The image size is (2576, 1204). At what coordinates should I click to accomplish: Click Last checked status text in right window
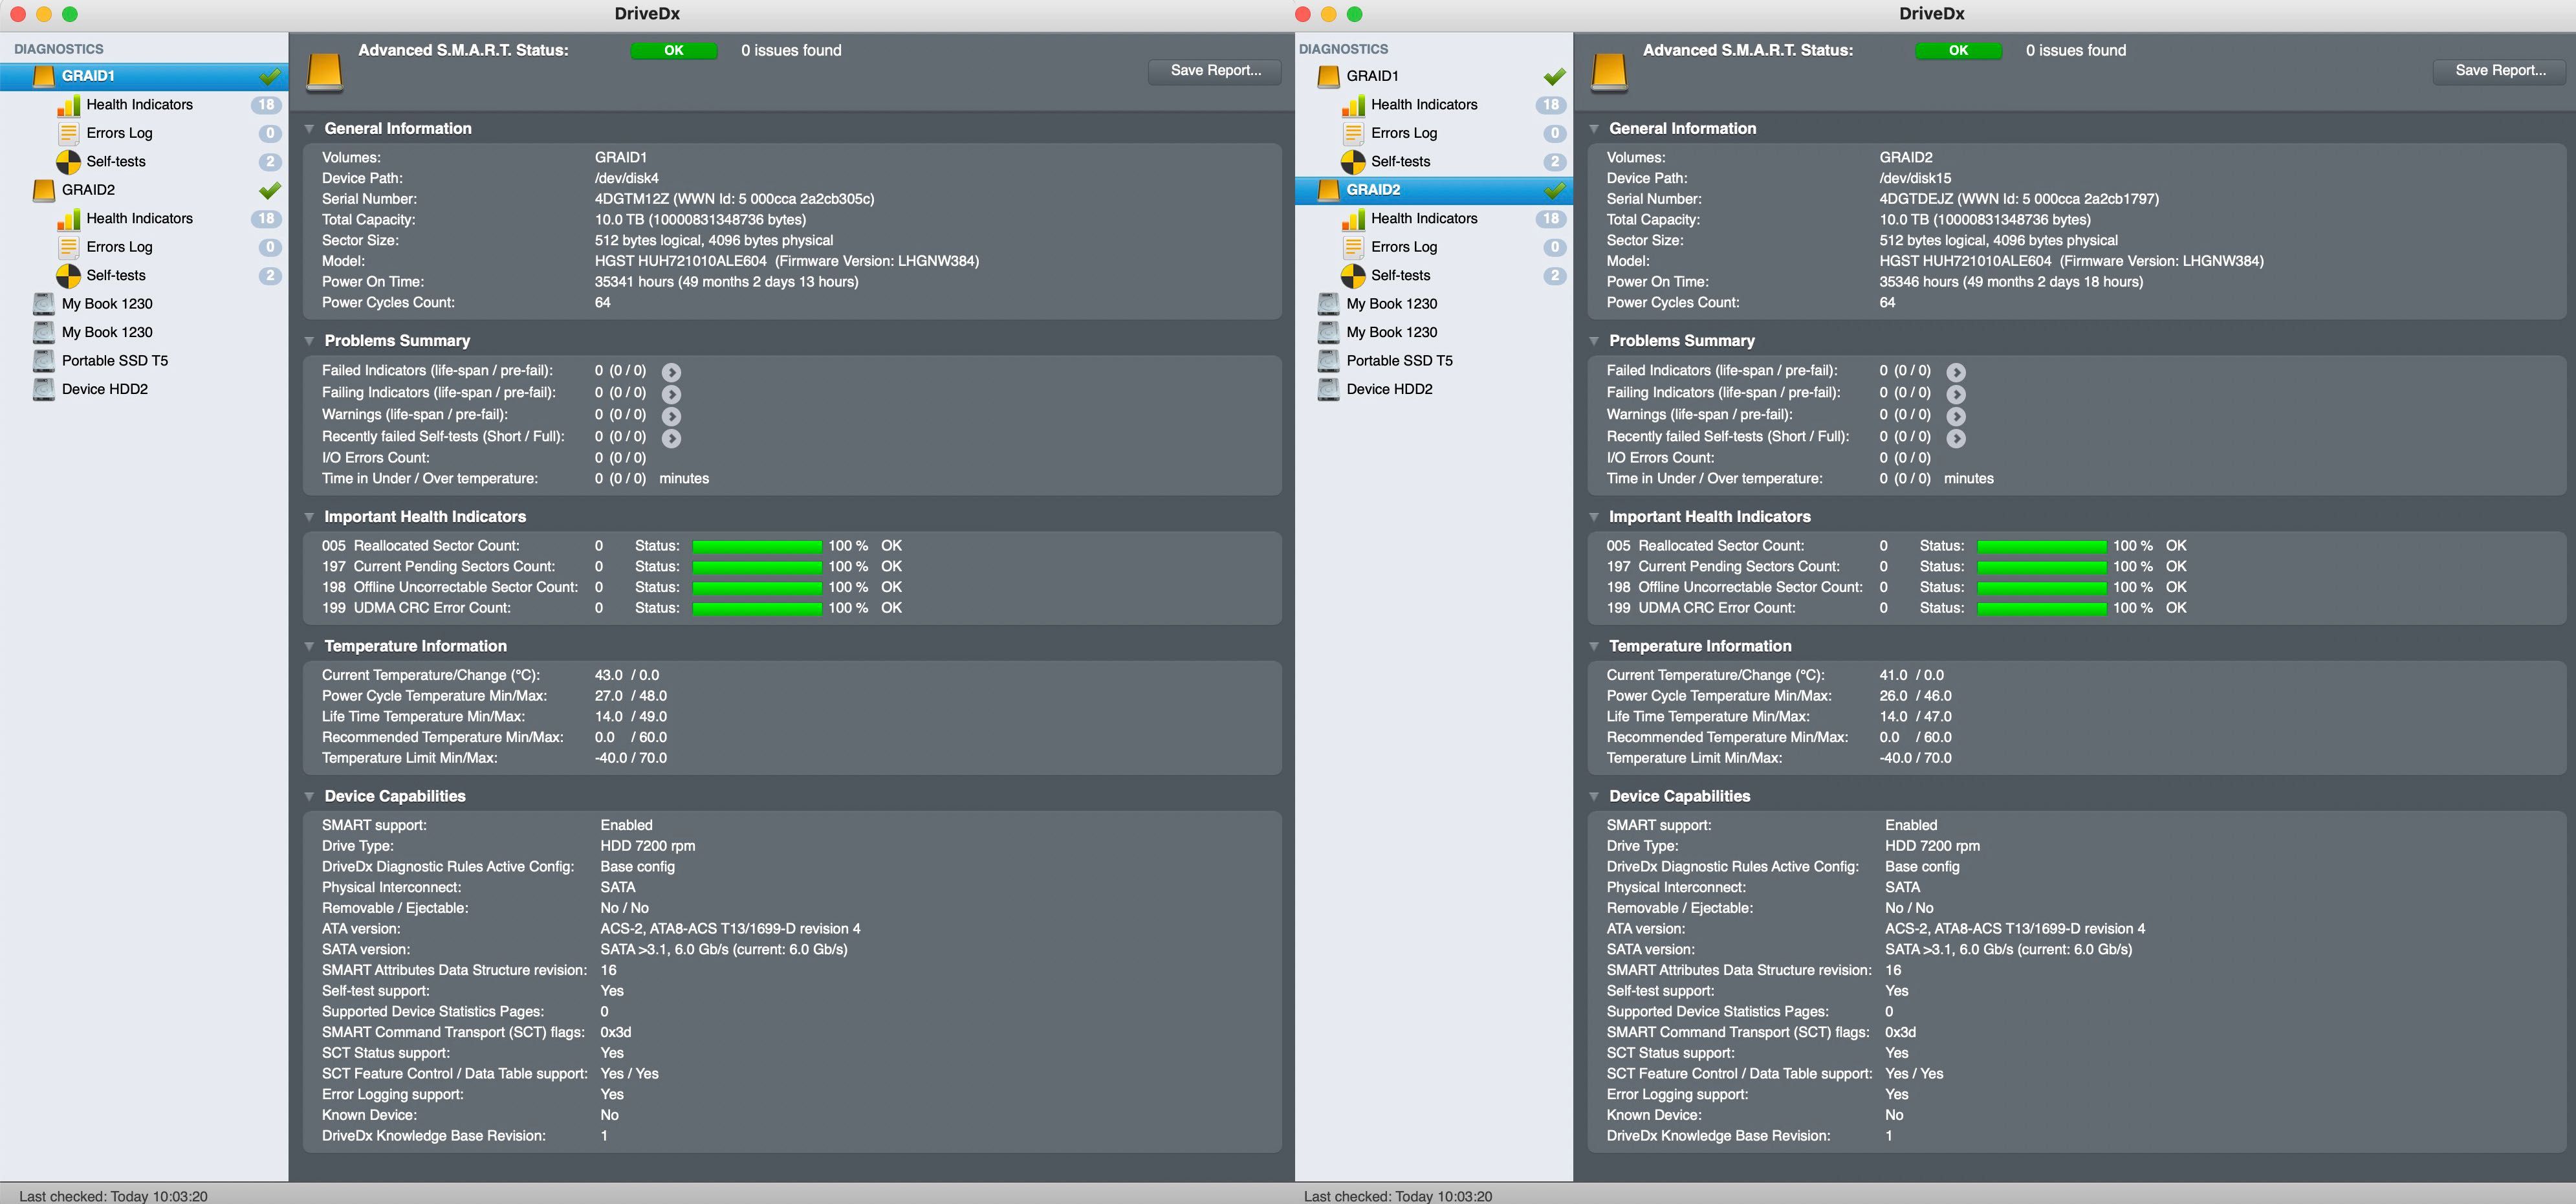(1398, 1196)
